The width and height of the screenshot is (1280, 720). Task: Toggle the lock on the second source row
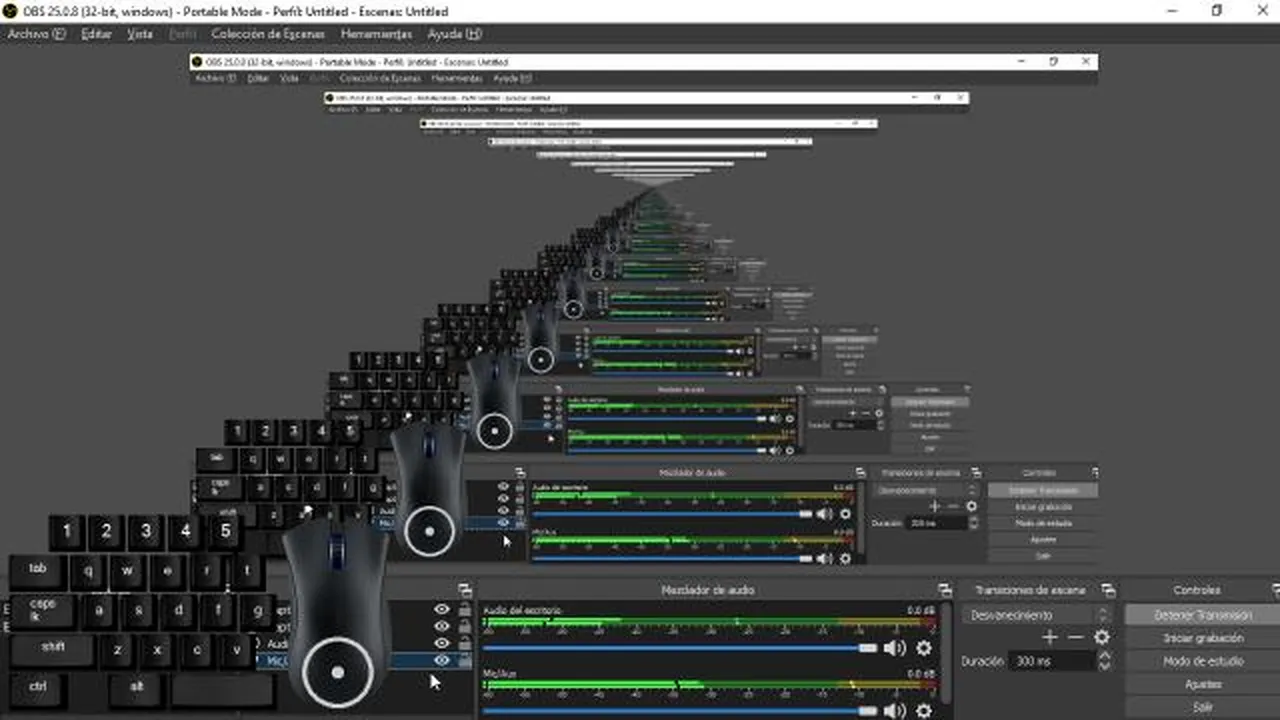(465, 626)
